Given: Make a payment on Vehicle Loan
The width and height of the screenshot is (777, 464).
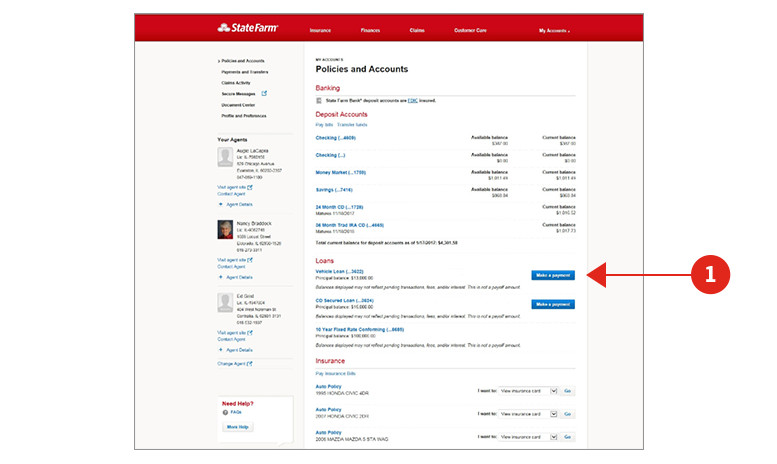Looking at the screenshot, I should (553, 275).
